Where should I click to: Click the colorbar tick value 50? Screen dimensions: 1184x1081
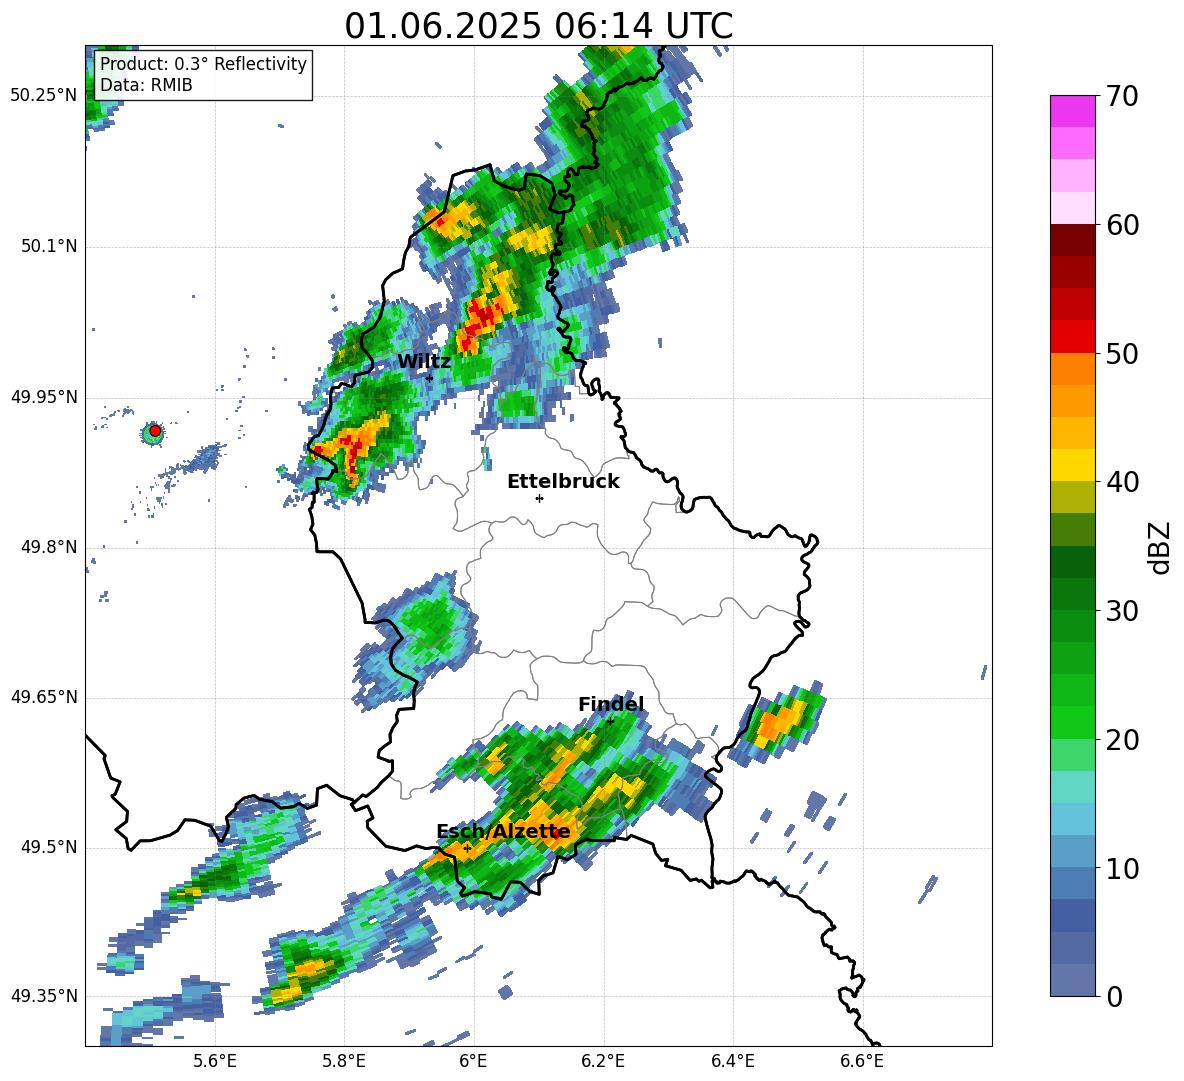pos(1122,353)
